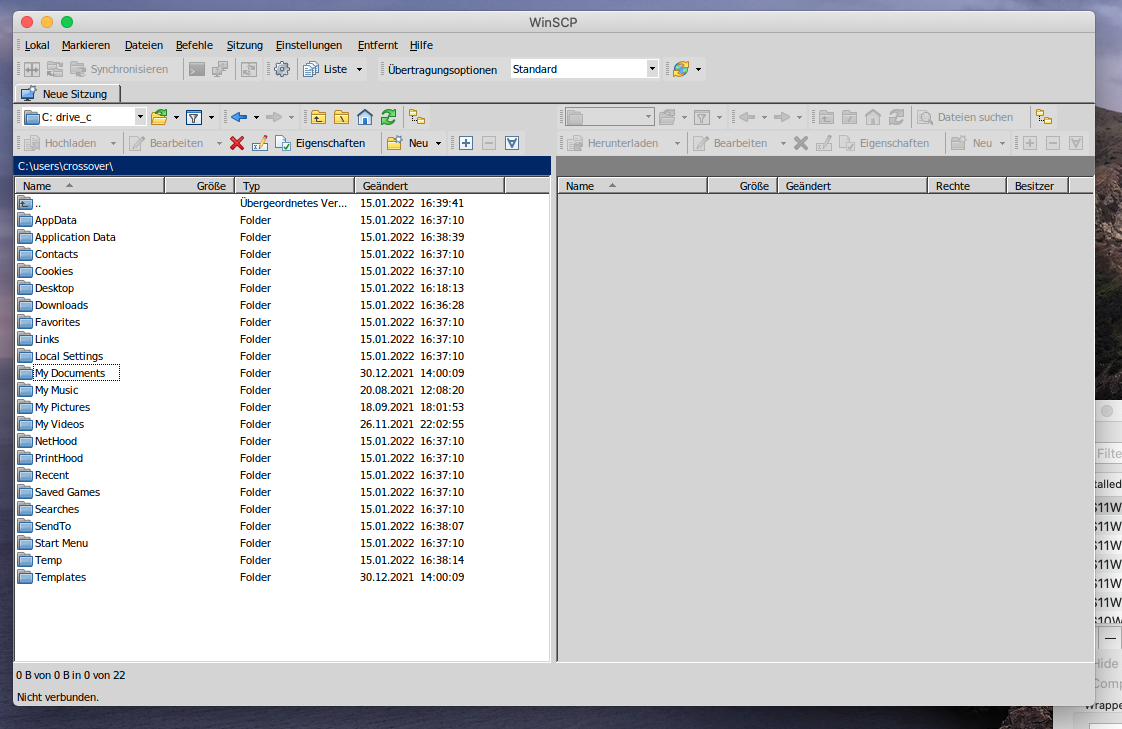
Task: Click the remote refresh icon
Action: click(897, 117)
